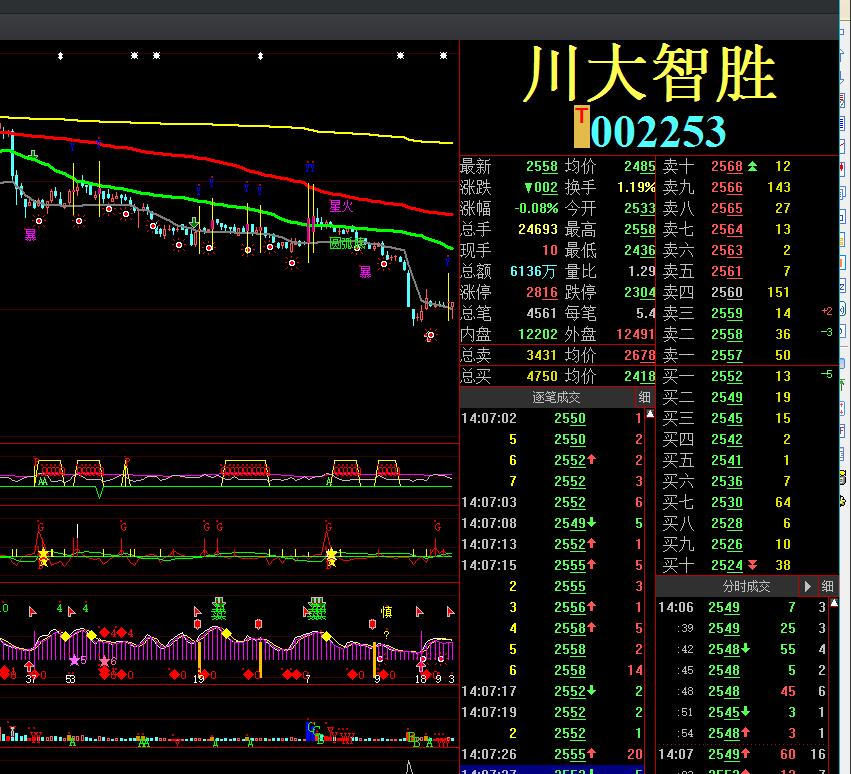Click 卖一 price 2557

(727, 356)
